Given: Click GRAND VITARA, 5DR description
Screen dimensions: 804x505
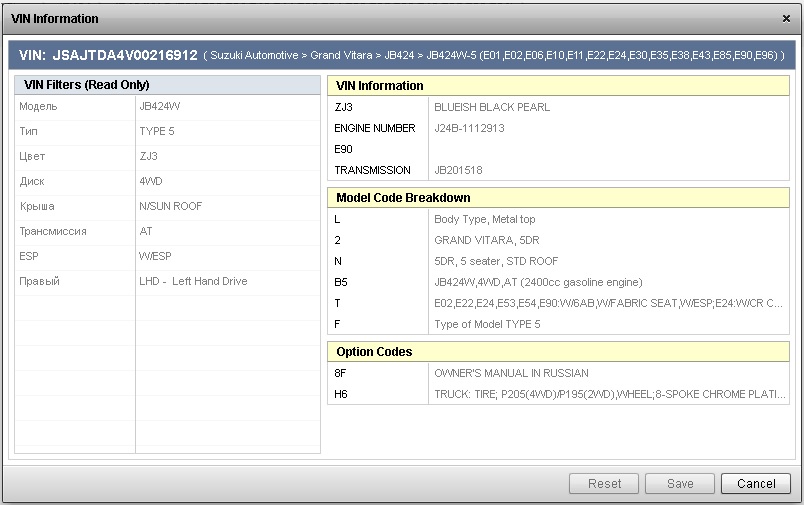Looking at the screenshot, I should (487, 240).
